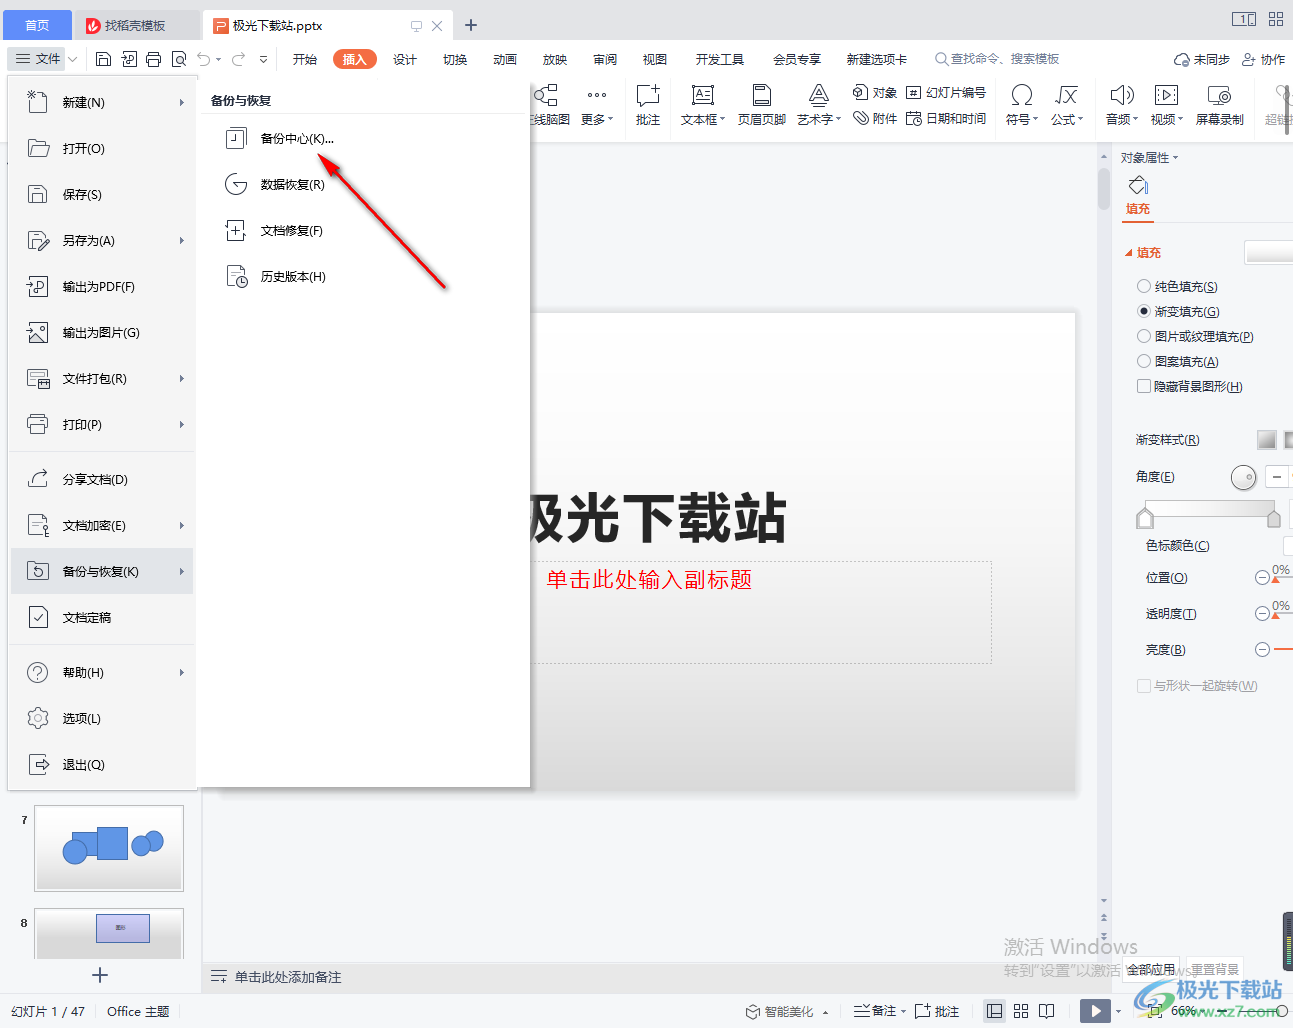Choose 文档修复(F) document repair

coord(291,230)
